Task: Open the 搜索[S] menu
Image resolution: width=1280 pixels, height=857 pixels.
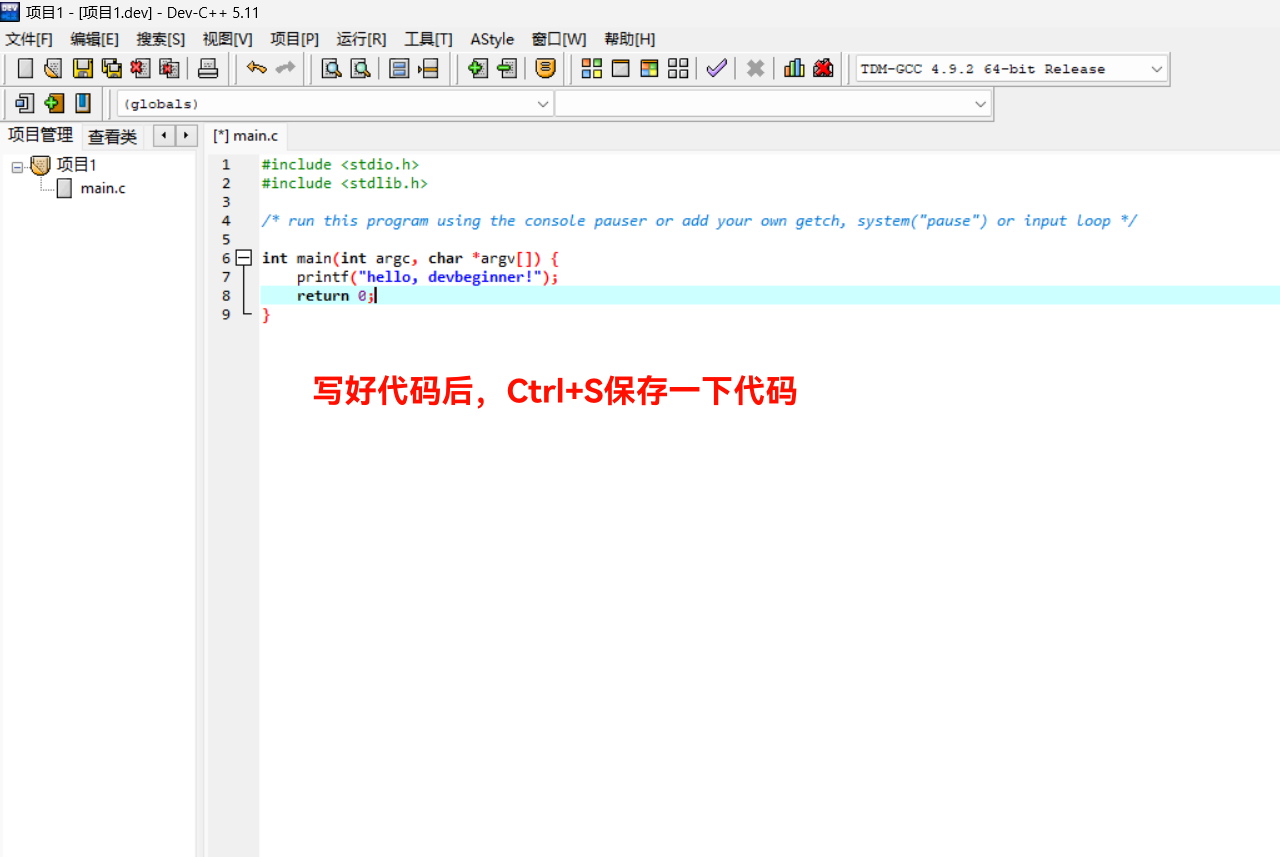Action: (x=161, y=39)
